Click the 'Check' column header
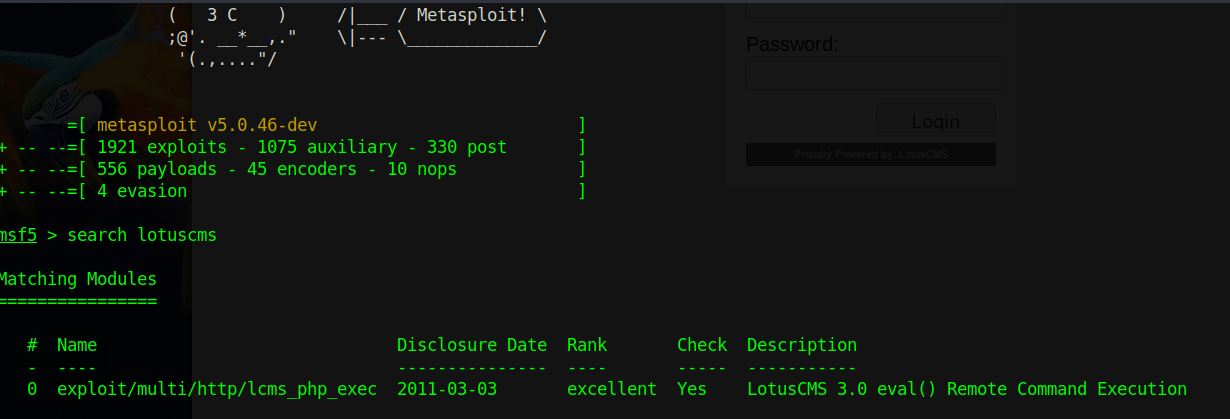This screenshot has height=419, width=1230. 702,345
